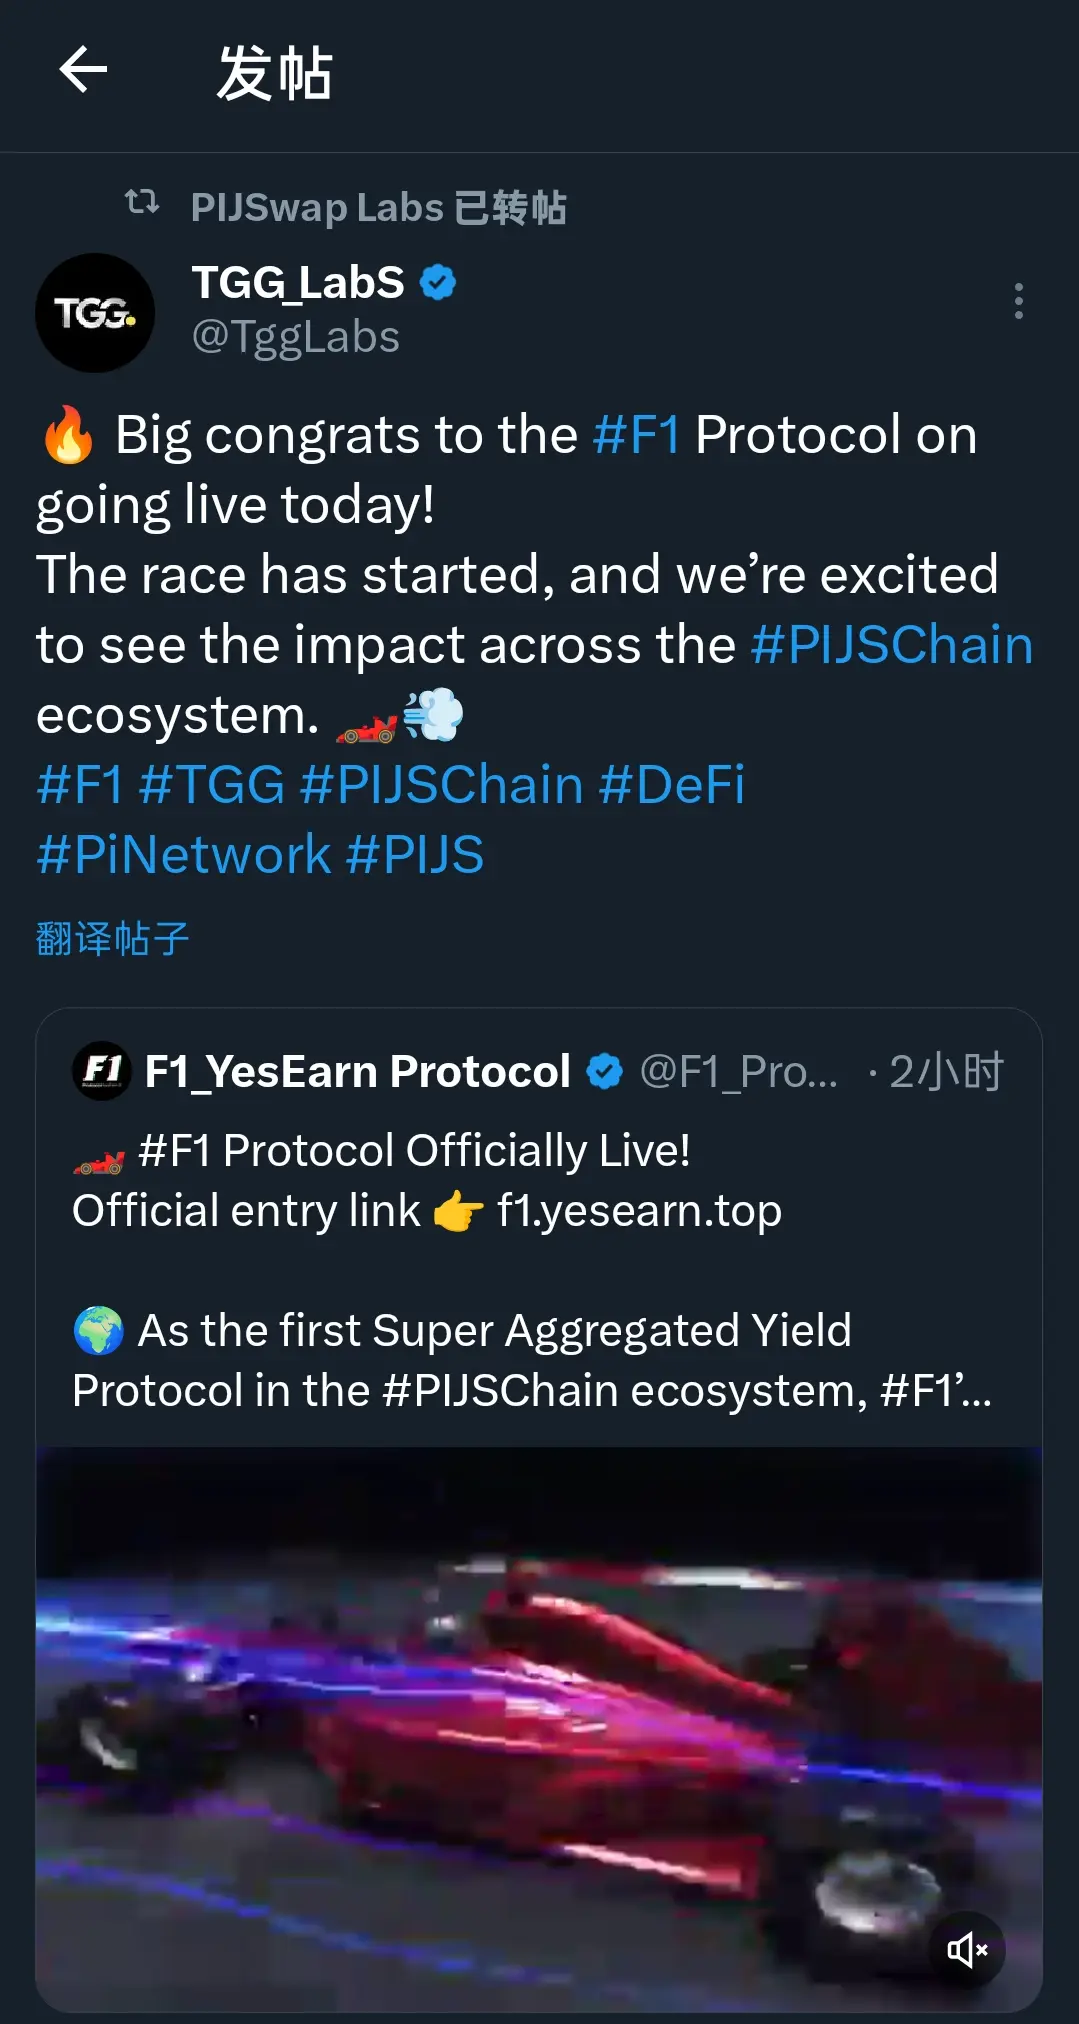Viewport: 1079px width, 2024px height.
Task: Tap the TGG_LabS display name
Action: pos(298,283)
